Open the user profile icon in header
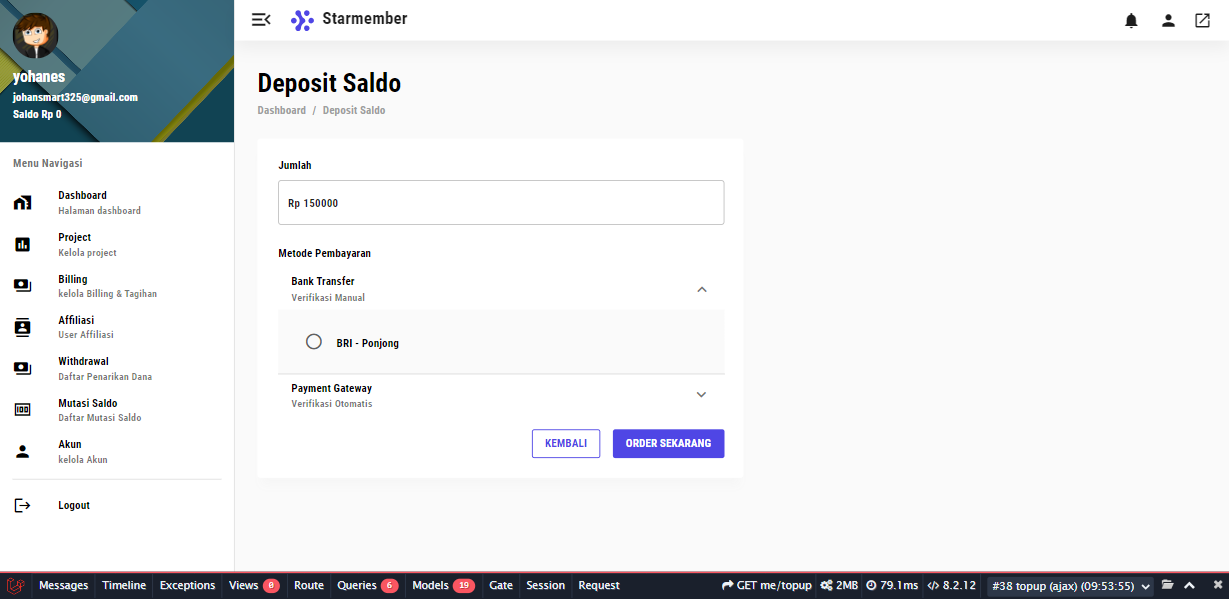Image resolution: width=1229 pixels, height=599 pixels. point(1167,21)
